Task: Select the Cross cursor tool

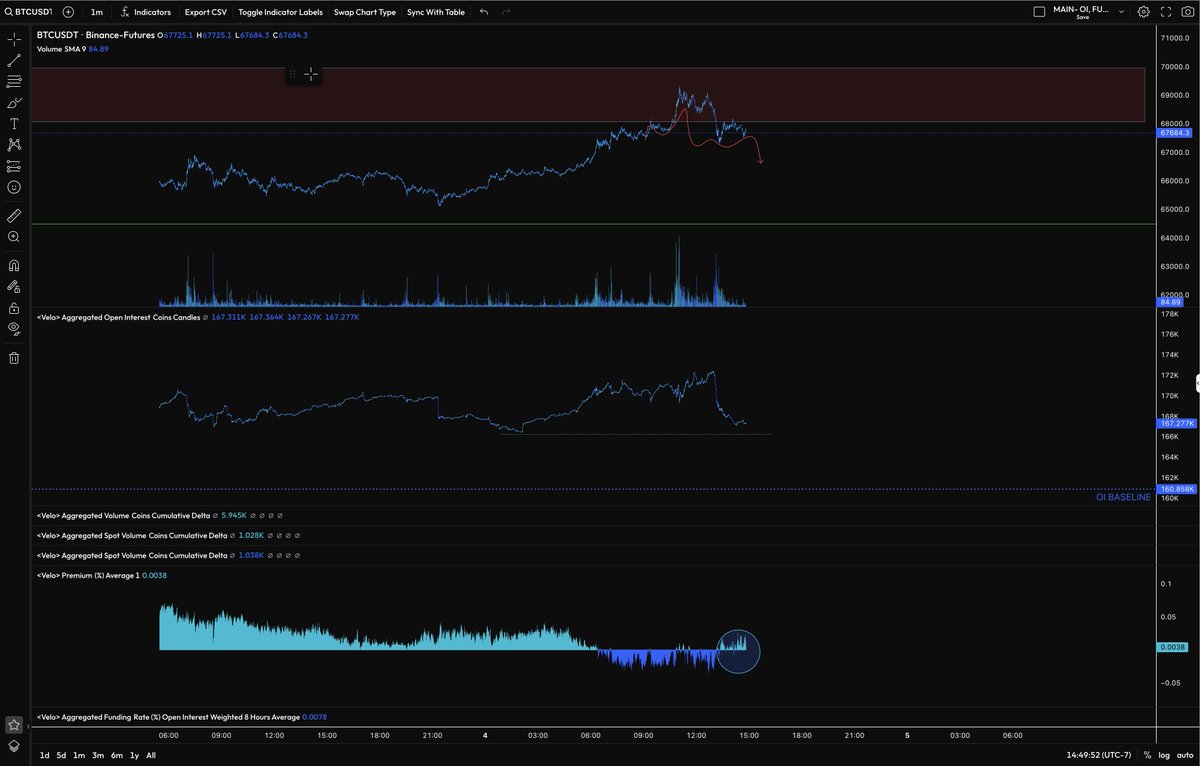Action: [13, 40]
